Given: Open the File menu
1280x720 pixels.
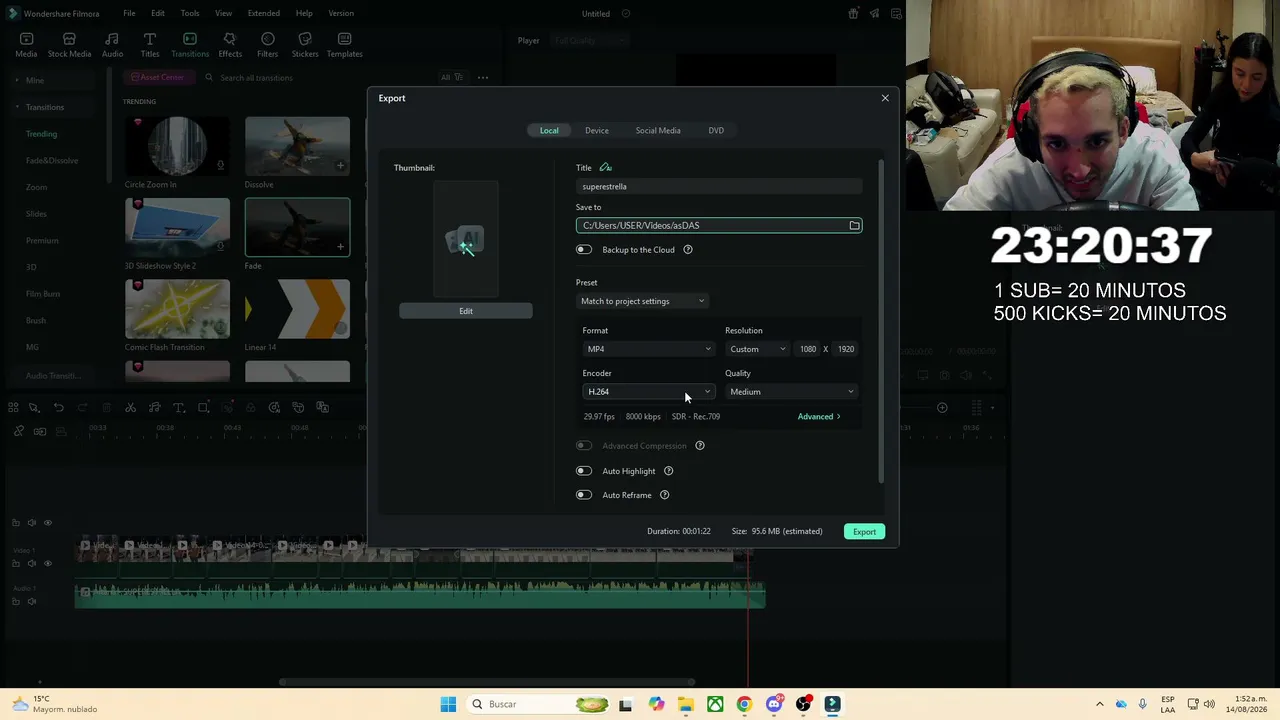Looking at the screenshot, I should point(129,13).
